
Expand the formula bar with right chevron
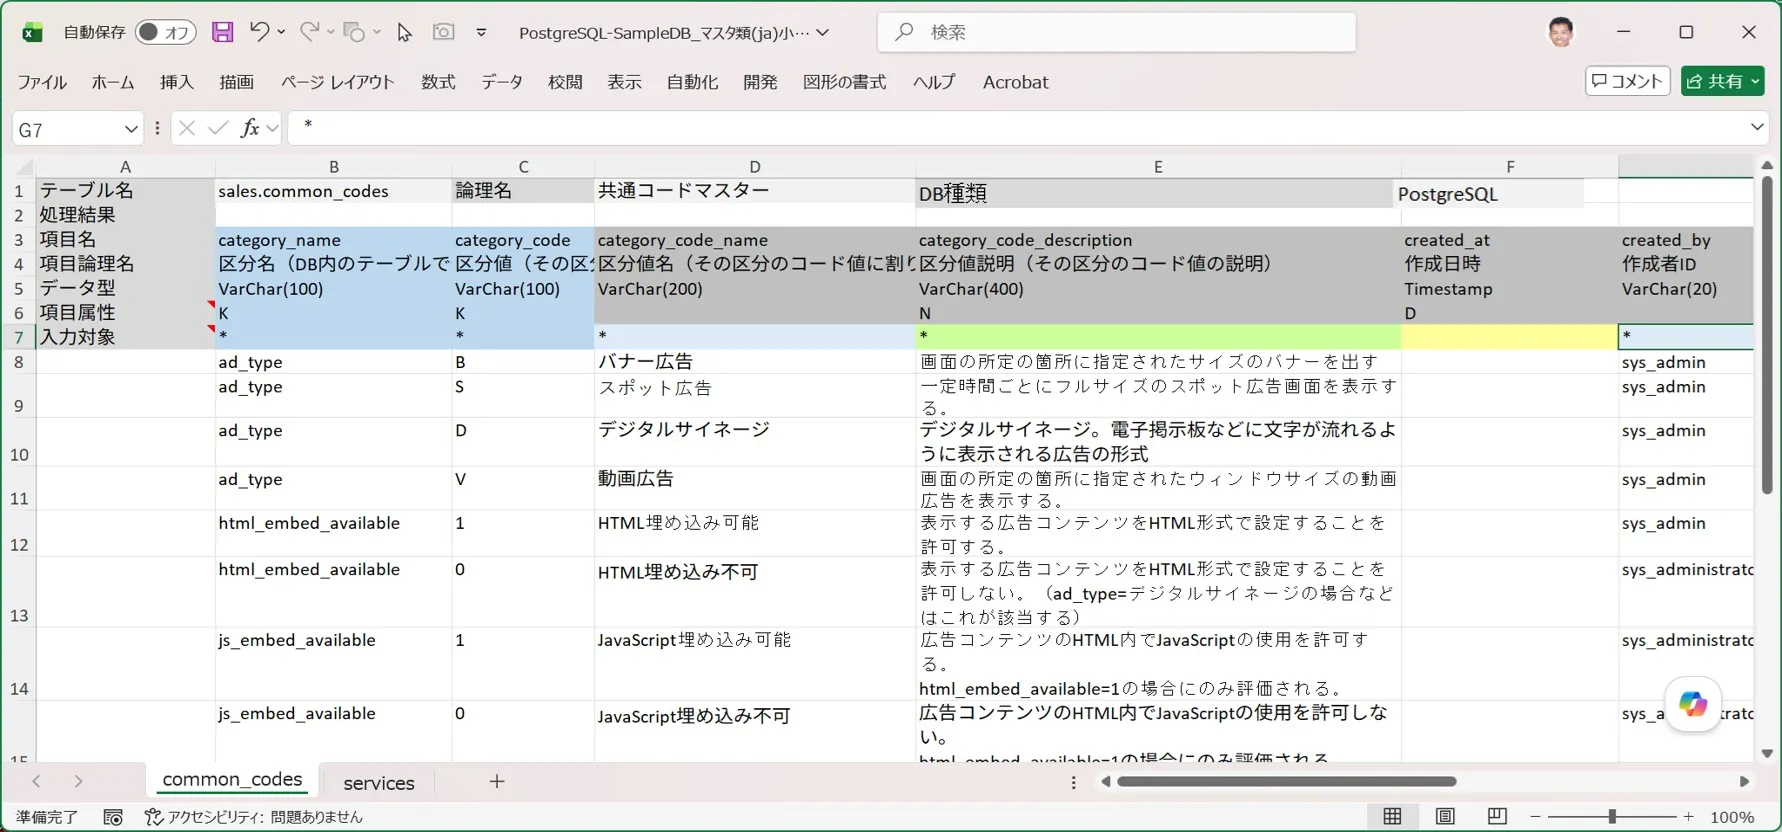point(1757,127)
